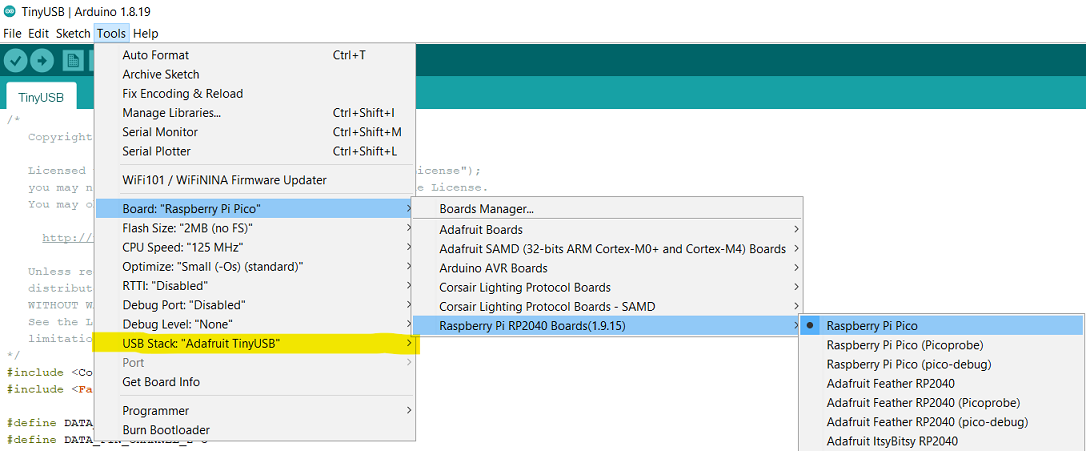The width and height of the screenshot is (1086, 451).
Task: Click the New sketch toolbar icon
Action: coord(72,61)
